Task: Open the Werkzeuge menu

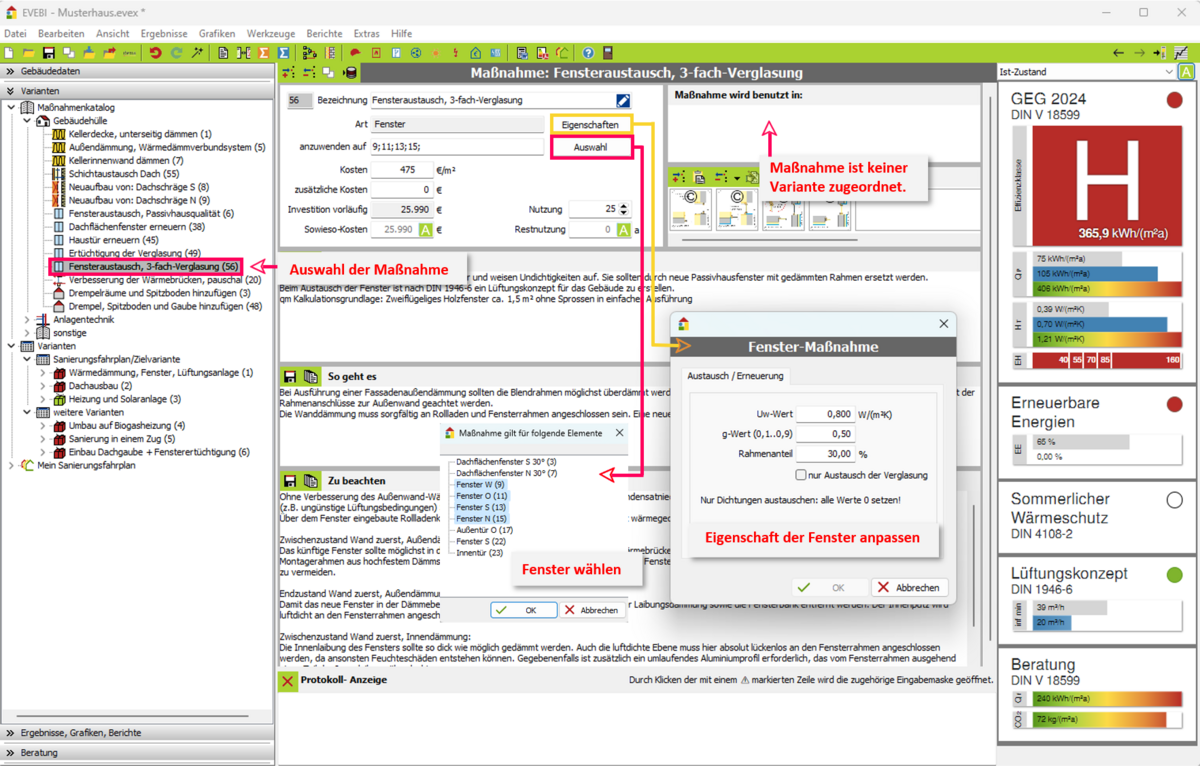Action: pos(270,34)
